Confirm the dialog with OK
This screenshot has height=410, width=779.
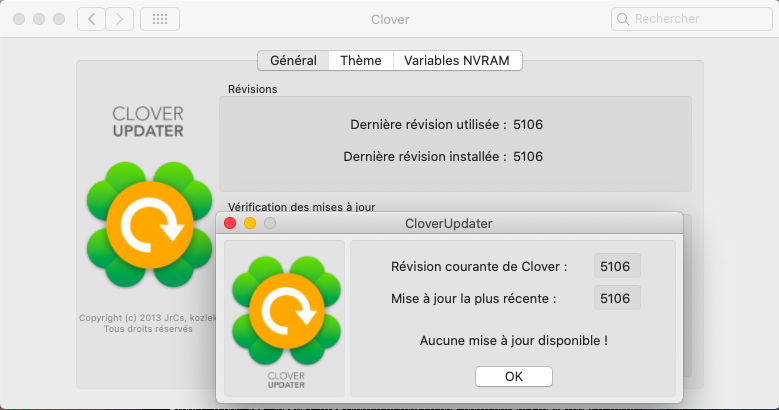(x=514, y=376)
